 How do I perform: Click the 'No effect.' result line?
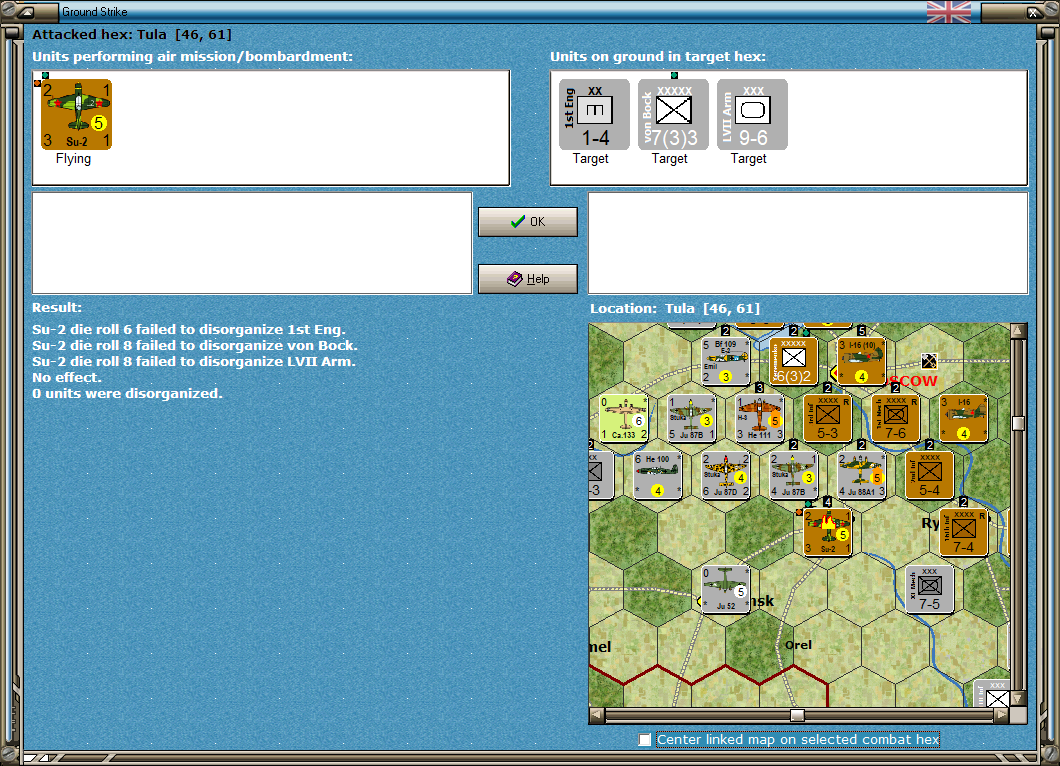click(66, 377)
